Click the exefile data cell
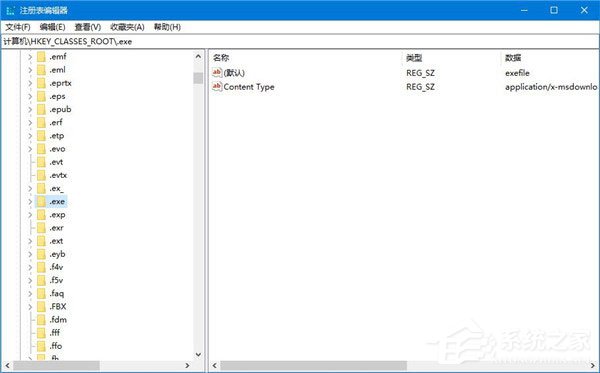 tap(517, 73)
